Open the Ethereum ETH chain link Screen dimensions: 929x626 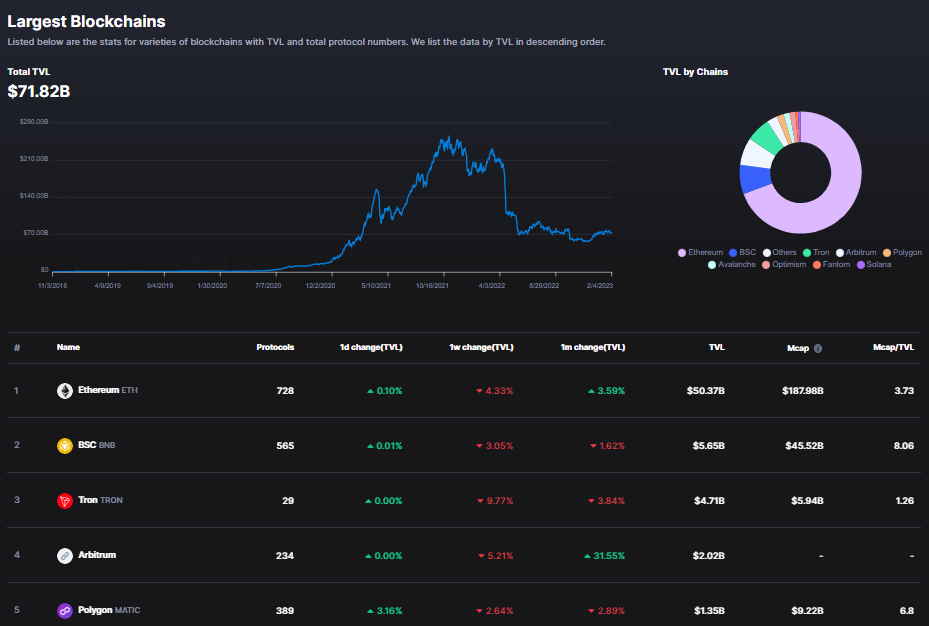[108, 390]
